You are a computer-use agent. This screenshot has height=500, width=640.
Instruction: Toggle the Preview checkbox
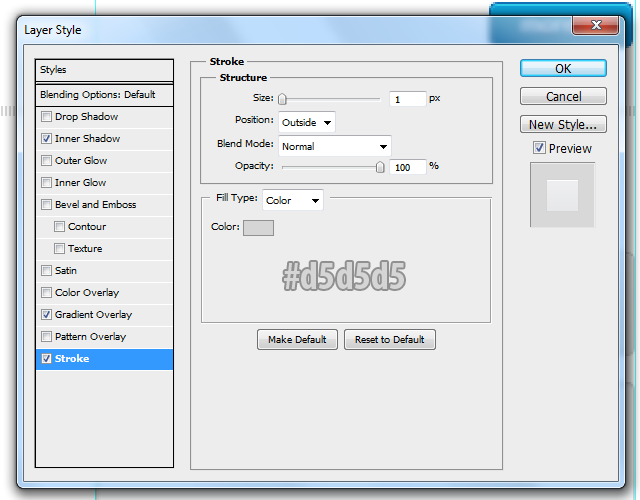tap(539, 148)
